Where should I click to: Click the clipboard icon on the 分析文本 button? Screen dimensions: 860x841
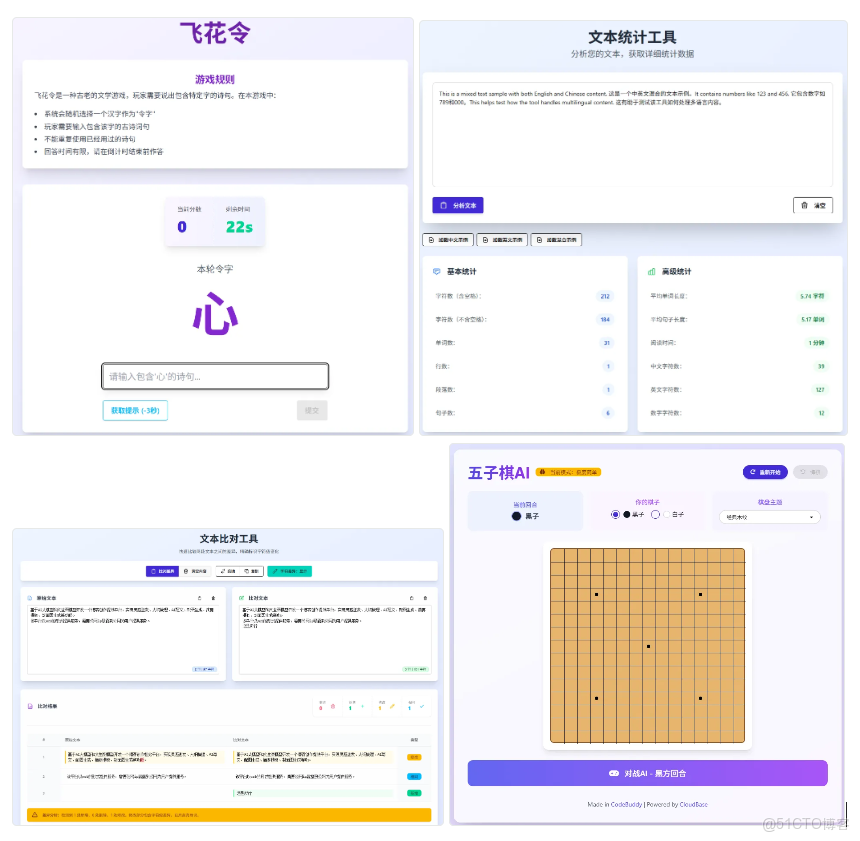[x=442, y=206]
